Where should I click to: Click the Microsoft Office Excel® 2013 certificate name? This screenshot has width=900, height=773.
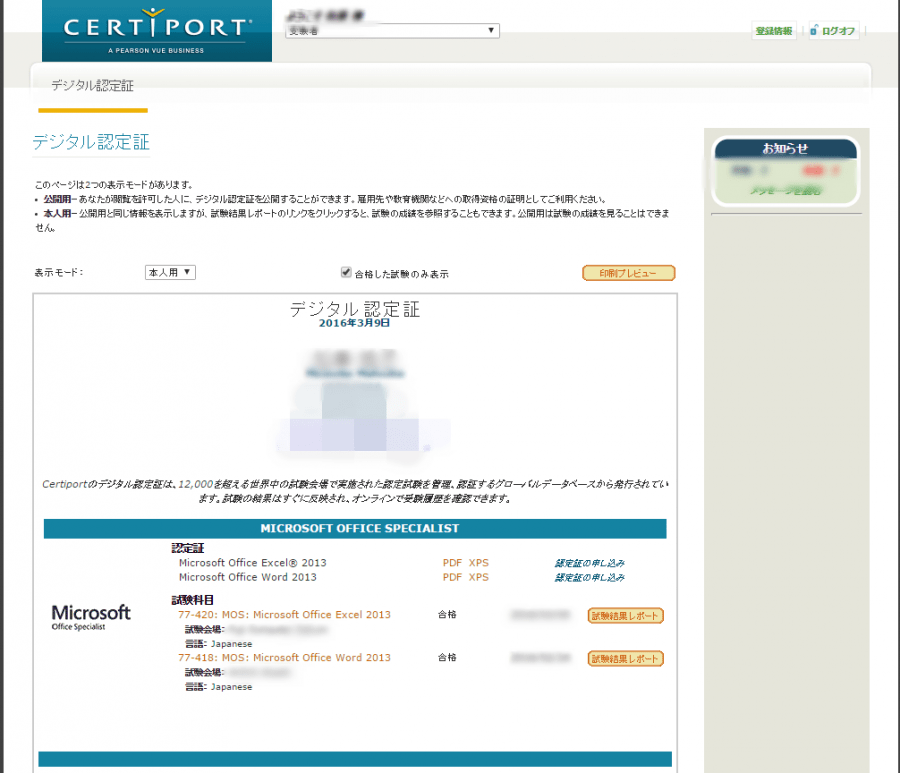[x=253, y=562]
